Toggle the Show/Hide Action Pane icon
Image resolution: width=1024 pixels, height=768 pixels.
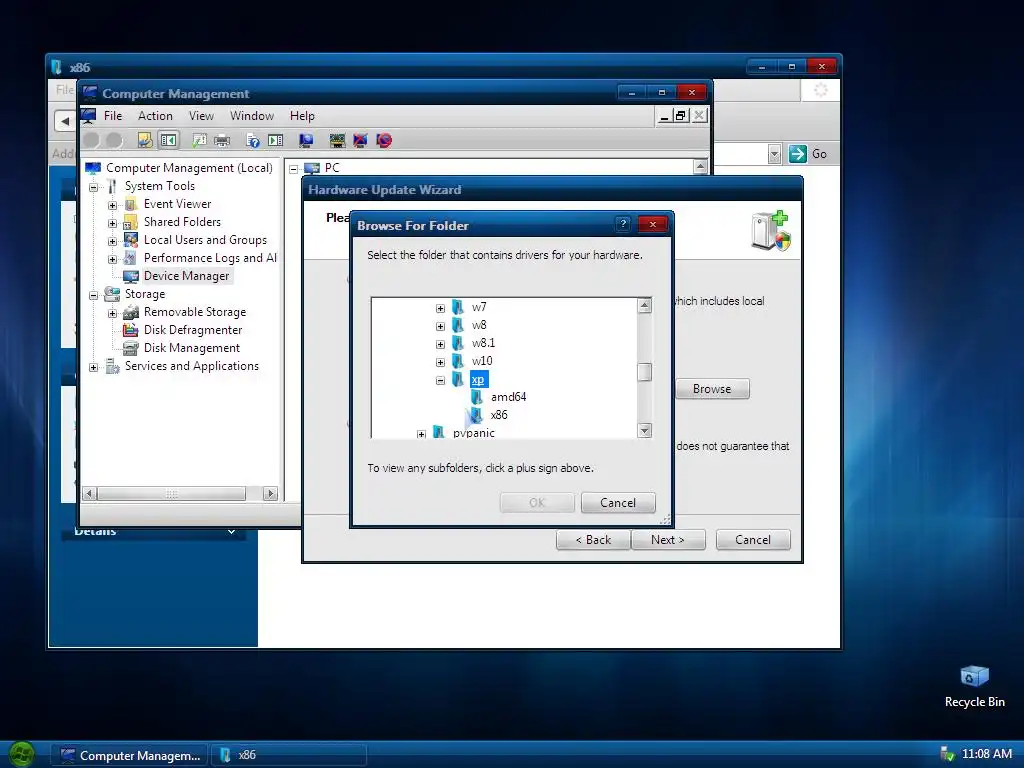tap(276, 140)
